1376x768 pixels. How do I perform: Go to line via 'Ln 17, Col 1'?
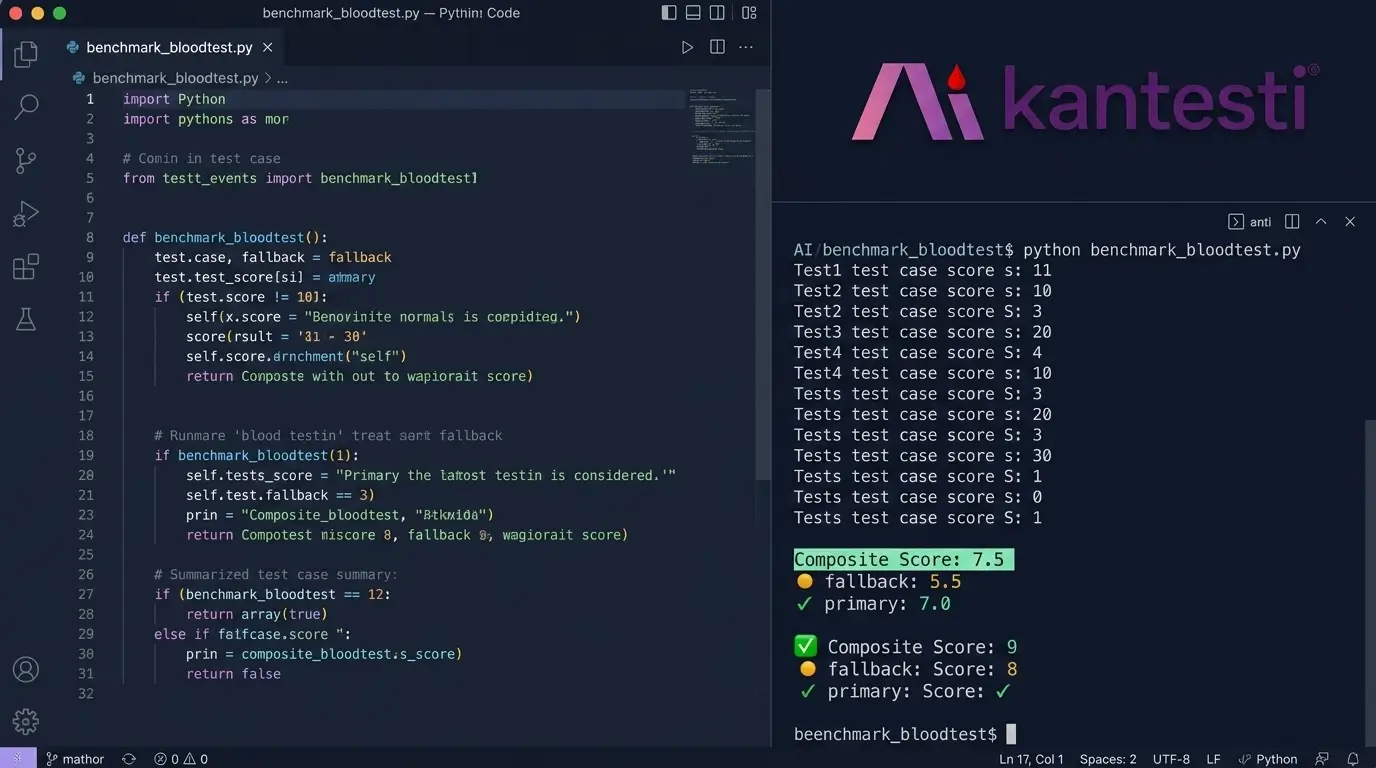(1032, 758)
